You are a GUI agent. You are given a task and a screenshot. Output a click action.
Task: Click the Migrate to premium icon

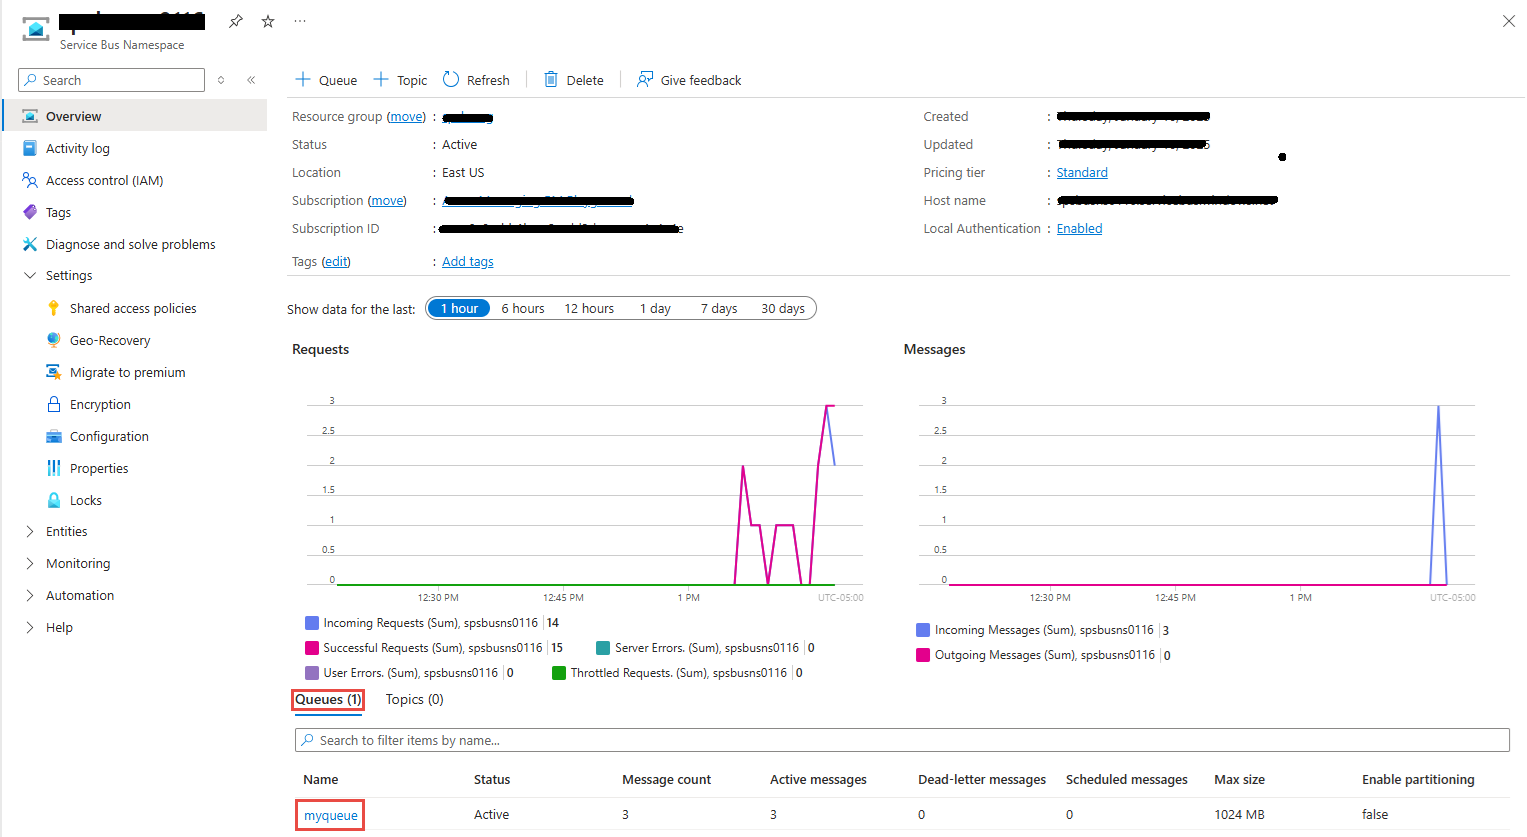point(54,372)
